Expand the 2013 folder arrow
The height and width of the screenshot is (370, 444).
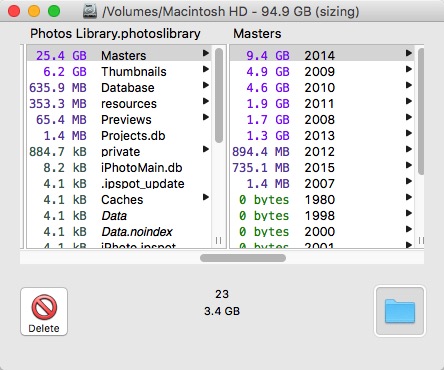pos(409,133)
